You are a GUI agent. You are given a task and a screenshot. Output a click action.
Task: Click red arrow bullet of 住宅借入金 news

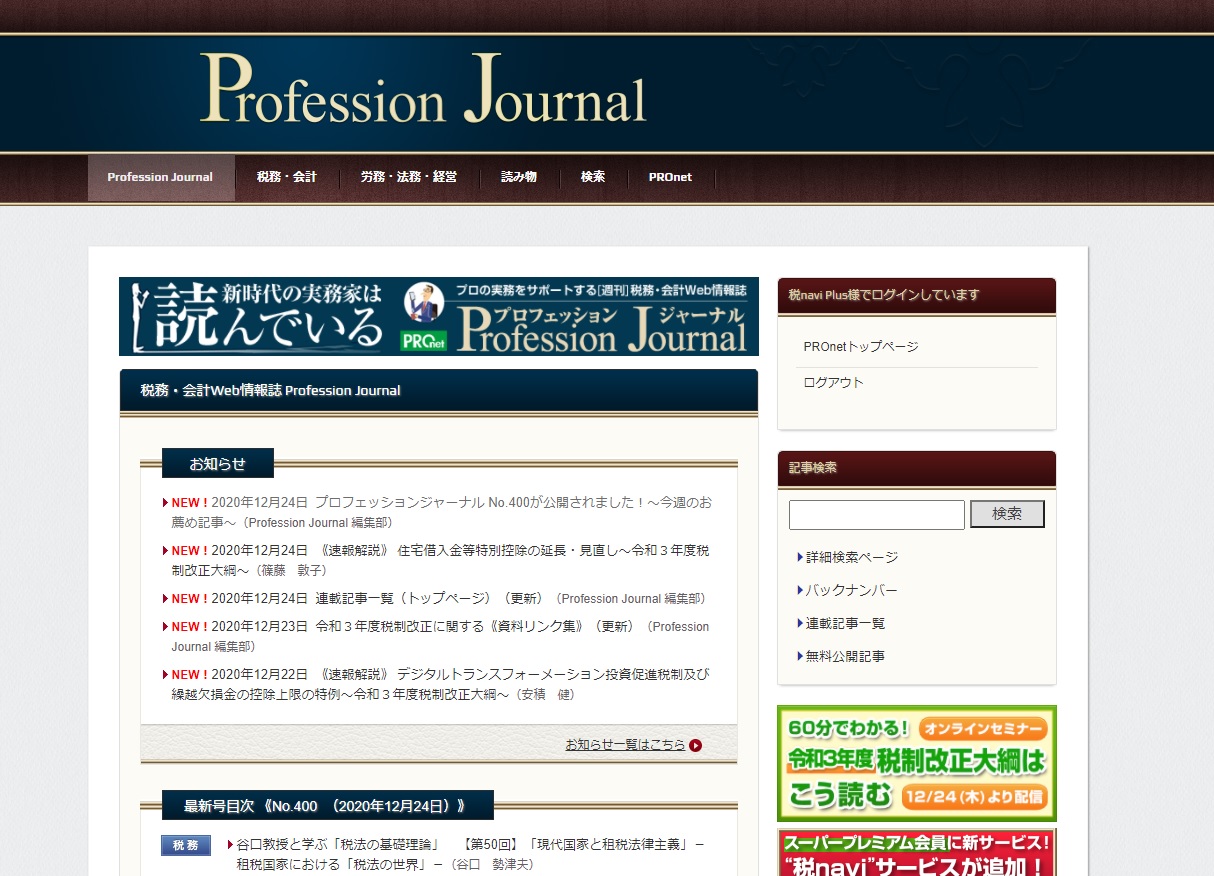(x=165, y=551)
